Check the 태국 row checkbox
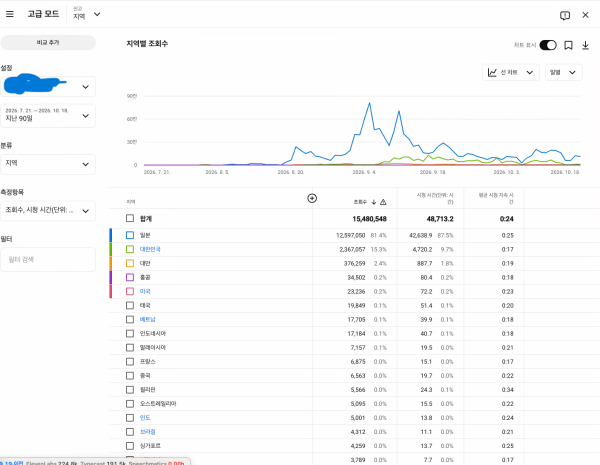The image size is (600, 465). pos(130,305)
